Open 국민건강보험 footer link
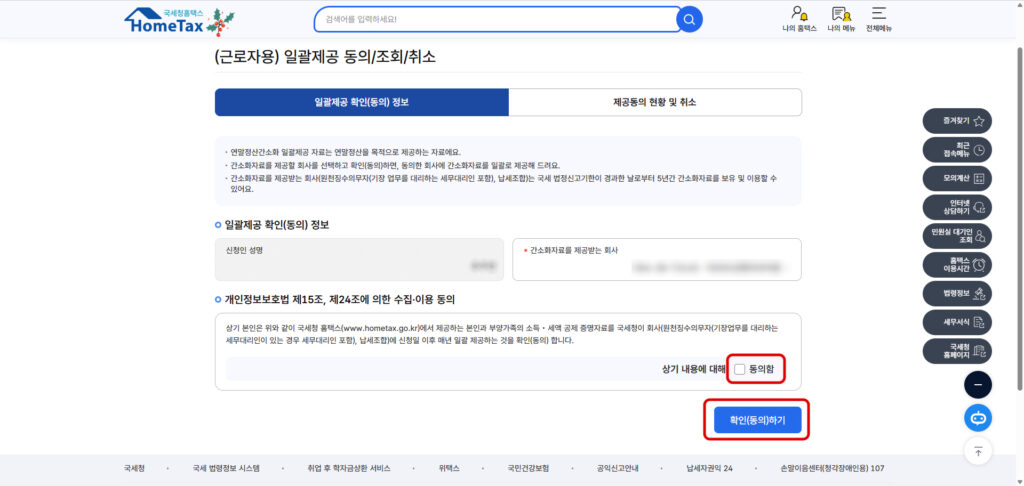 coord(528,468)
